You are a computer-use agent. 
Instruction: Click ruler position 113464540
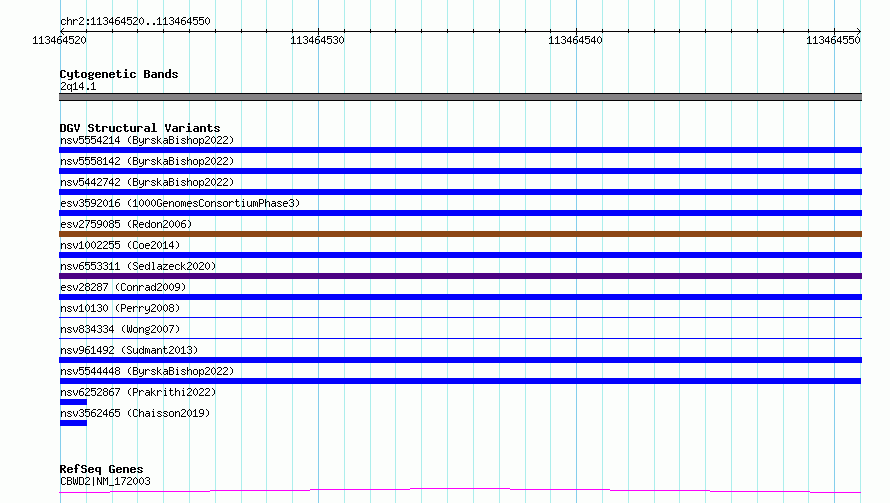575,40
